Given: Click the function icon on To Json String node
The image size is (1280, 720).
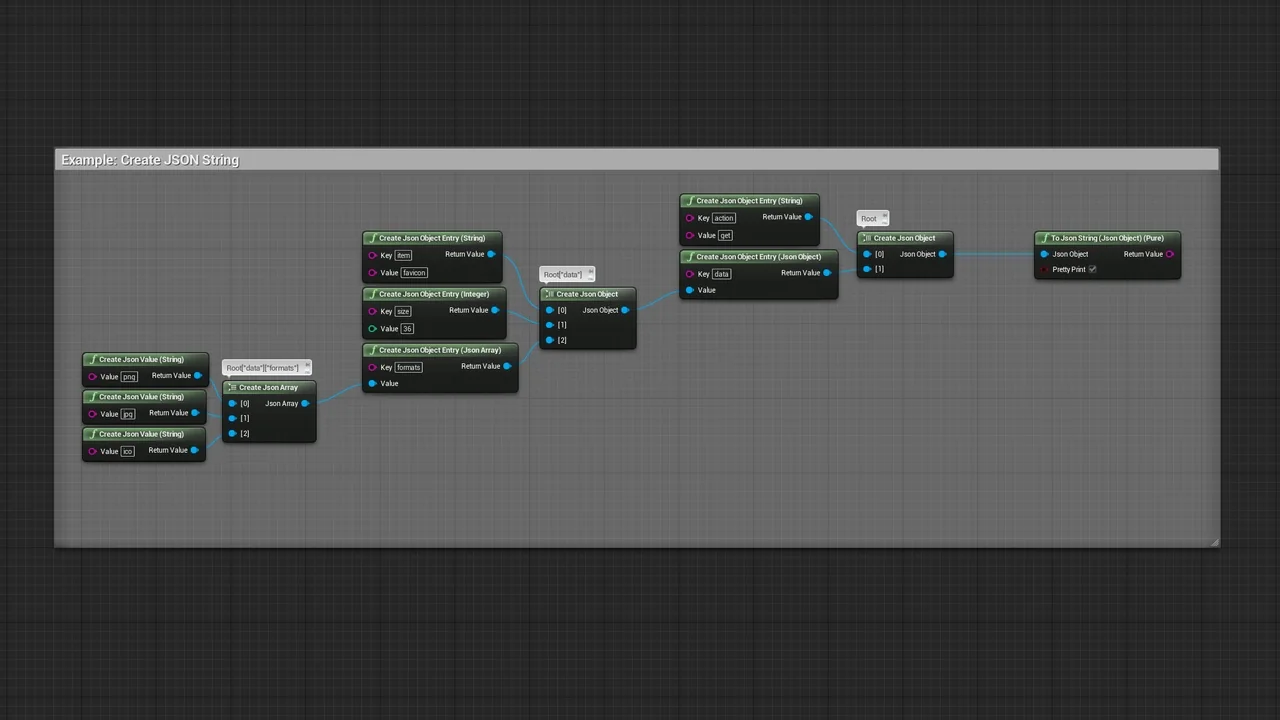Looking at the screenshot, I should click(1044, 238).
